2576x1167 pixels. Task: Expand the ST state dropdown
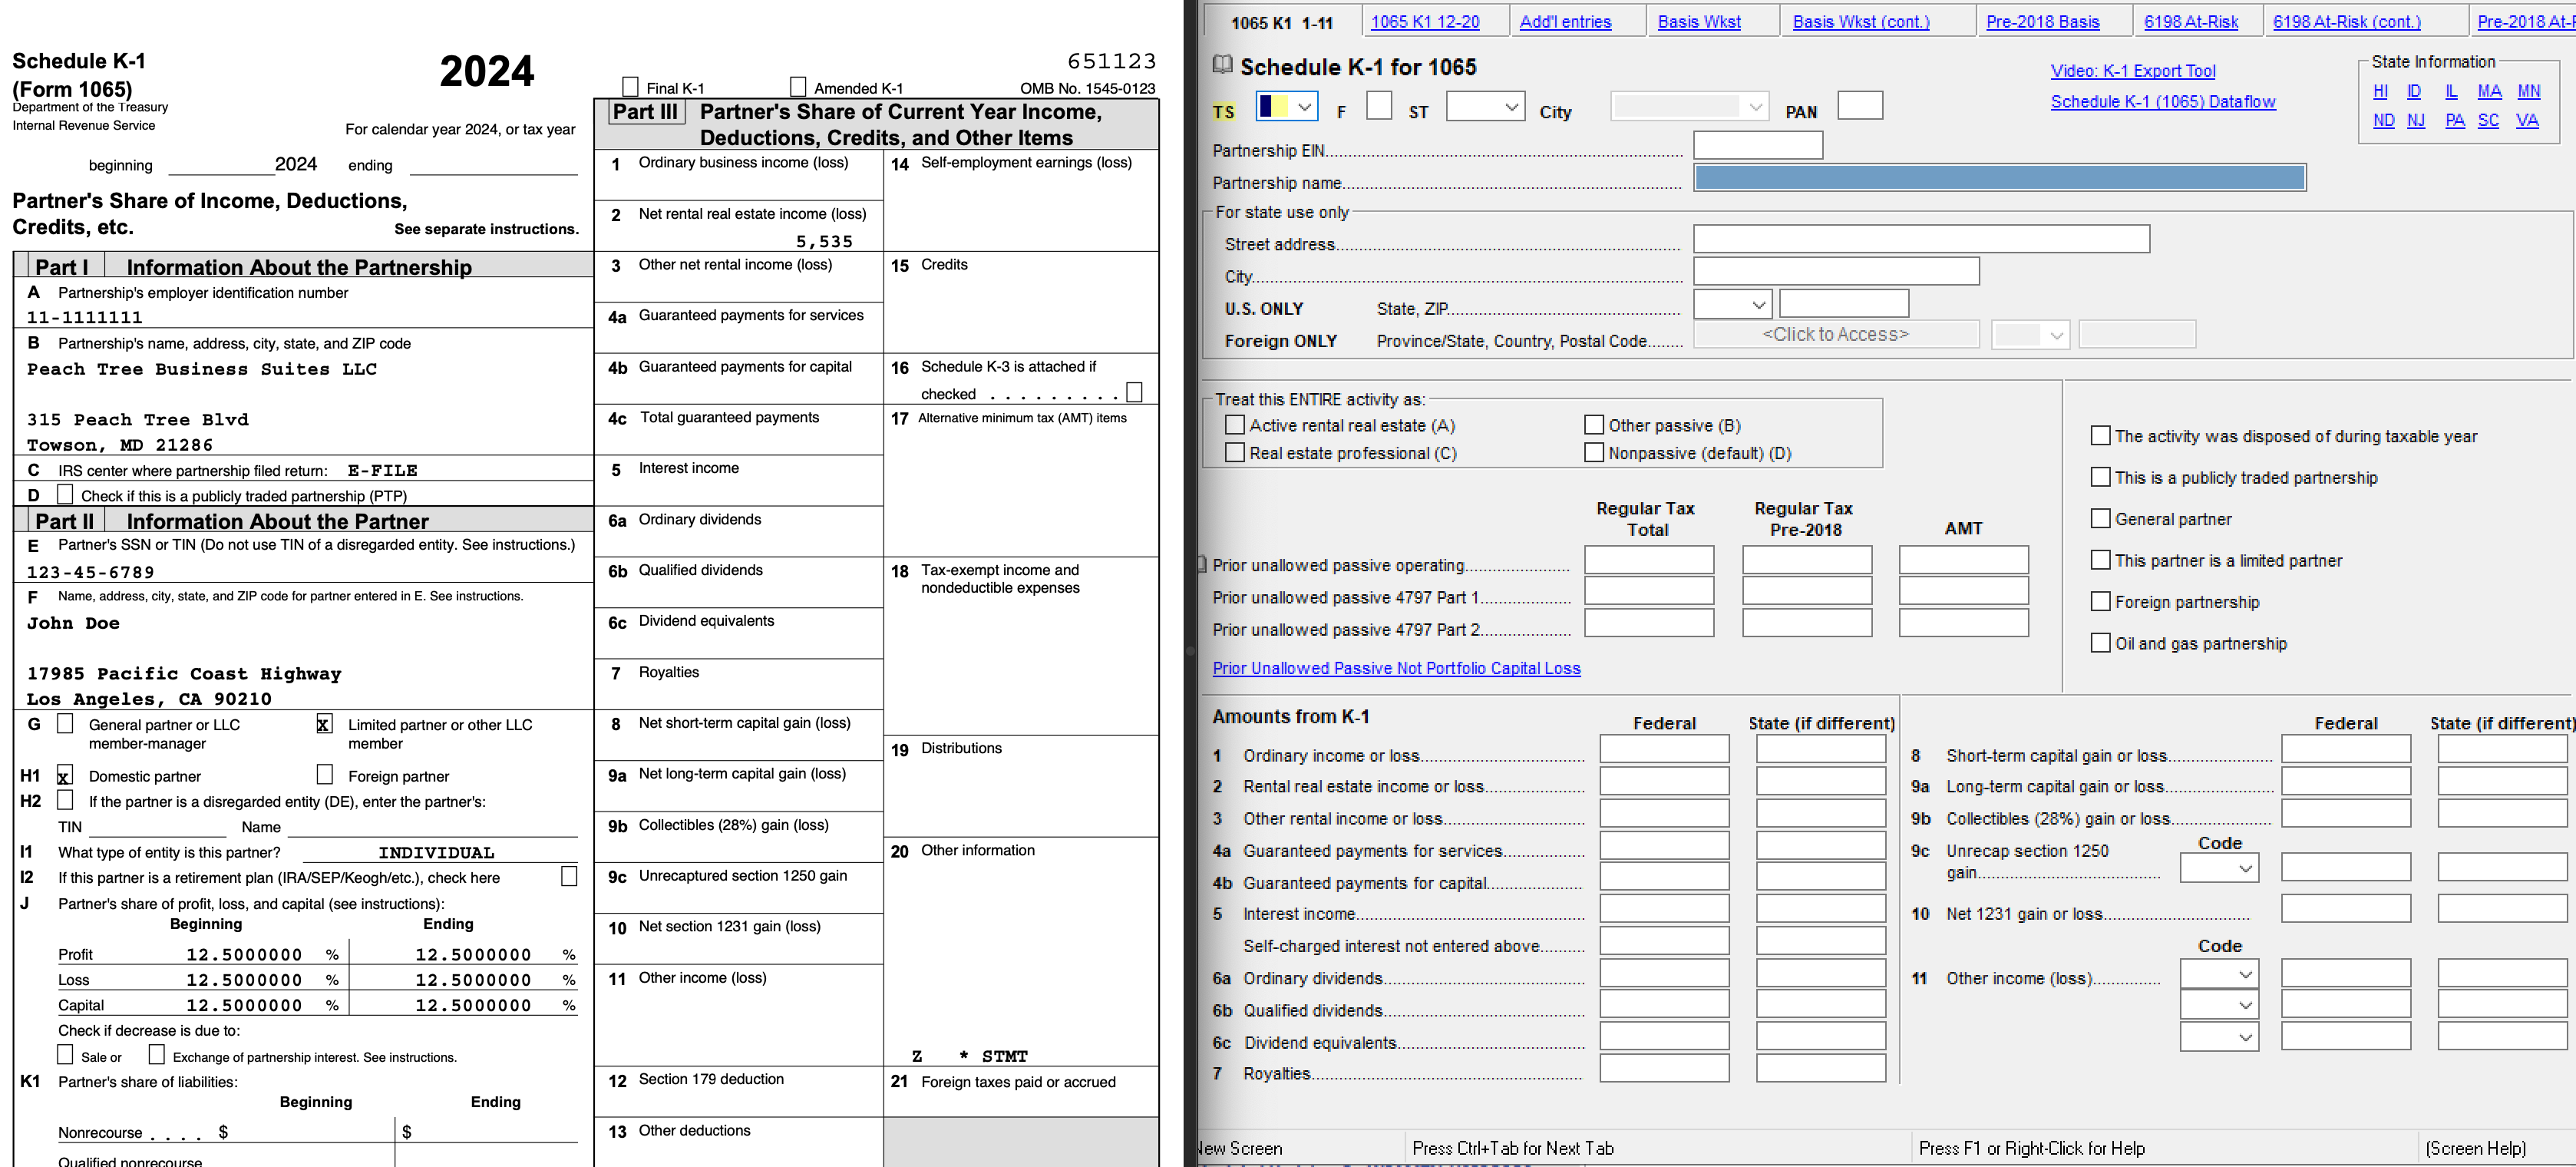pyautogui.click(x=1511, y=107)
